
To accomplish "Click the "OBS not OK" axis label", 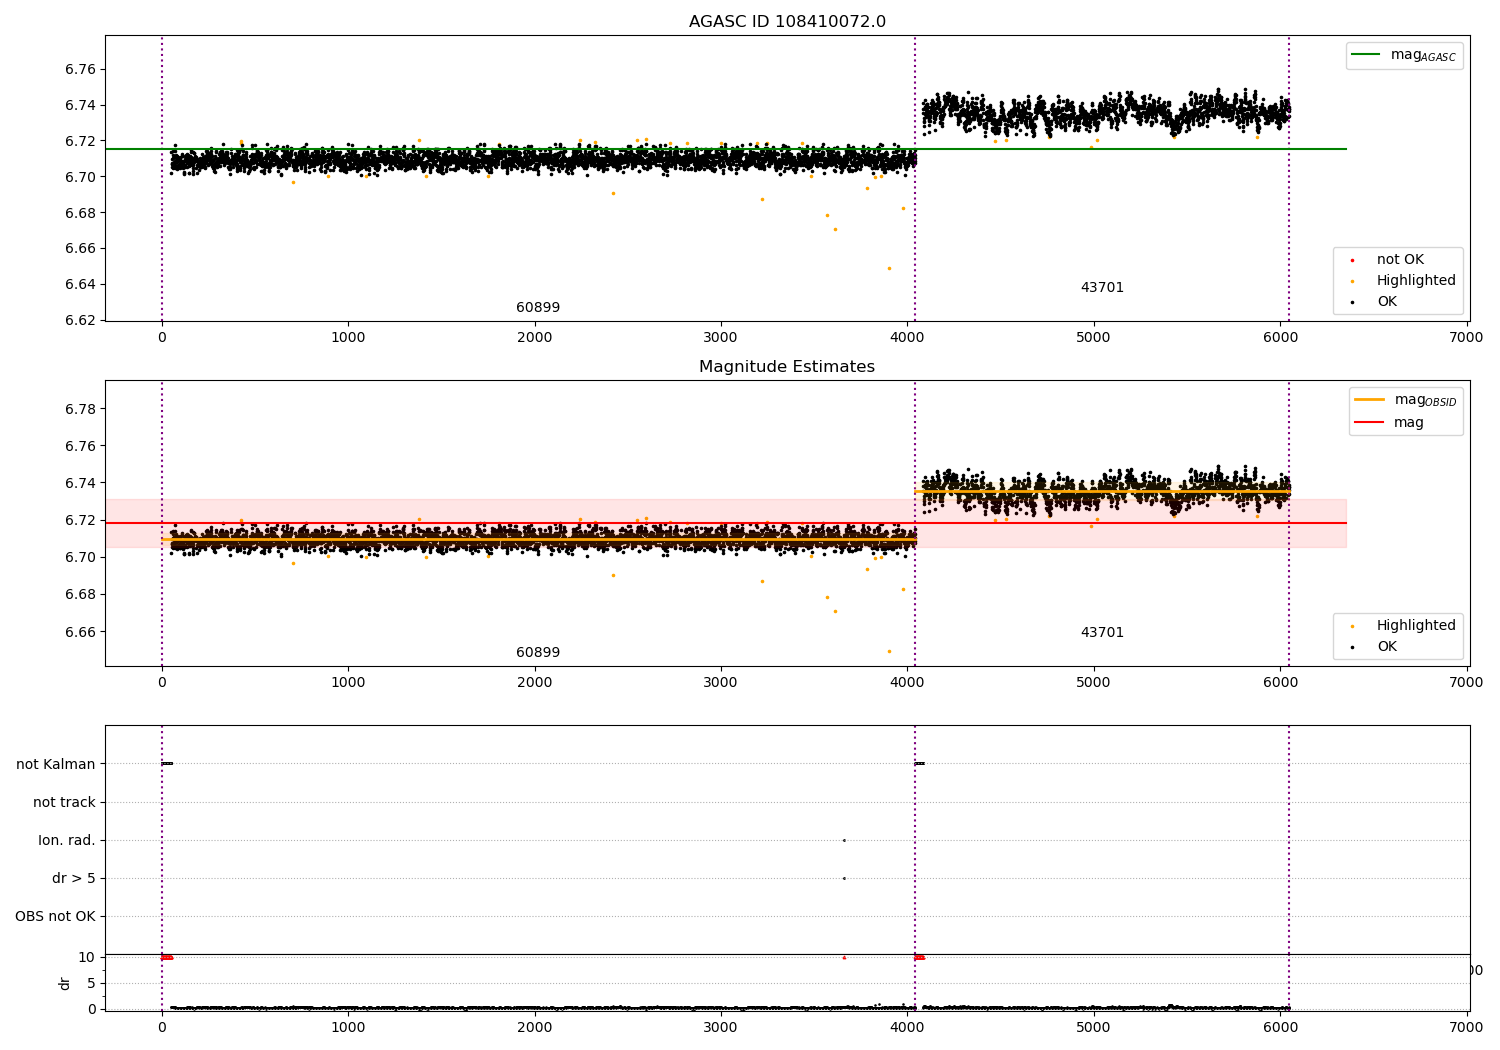I will tap(55, 917).
